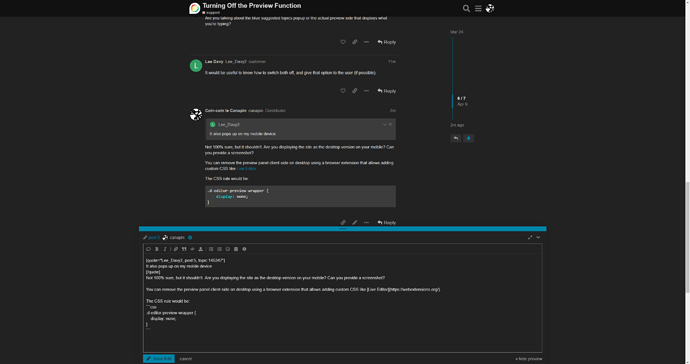
Task: Click the 'Lee Davy' username on the post
Action: coord(214,62)
